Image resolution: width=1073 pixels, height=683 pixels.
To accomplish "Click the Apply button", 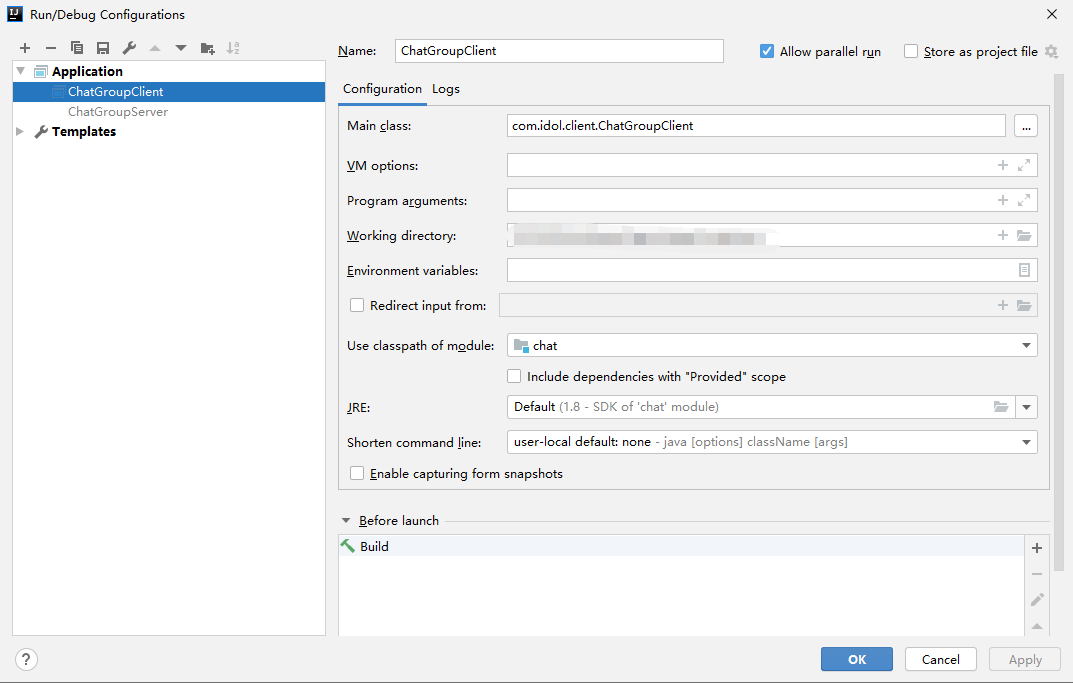I will tap(1024, 660).
